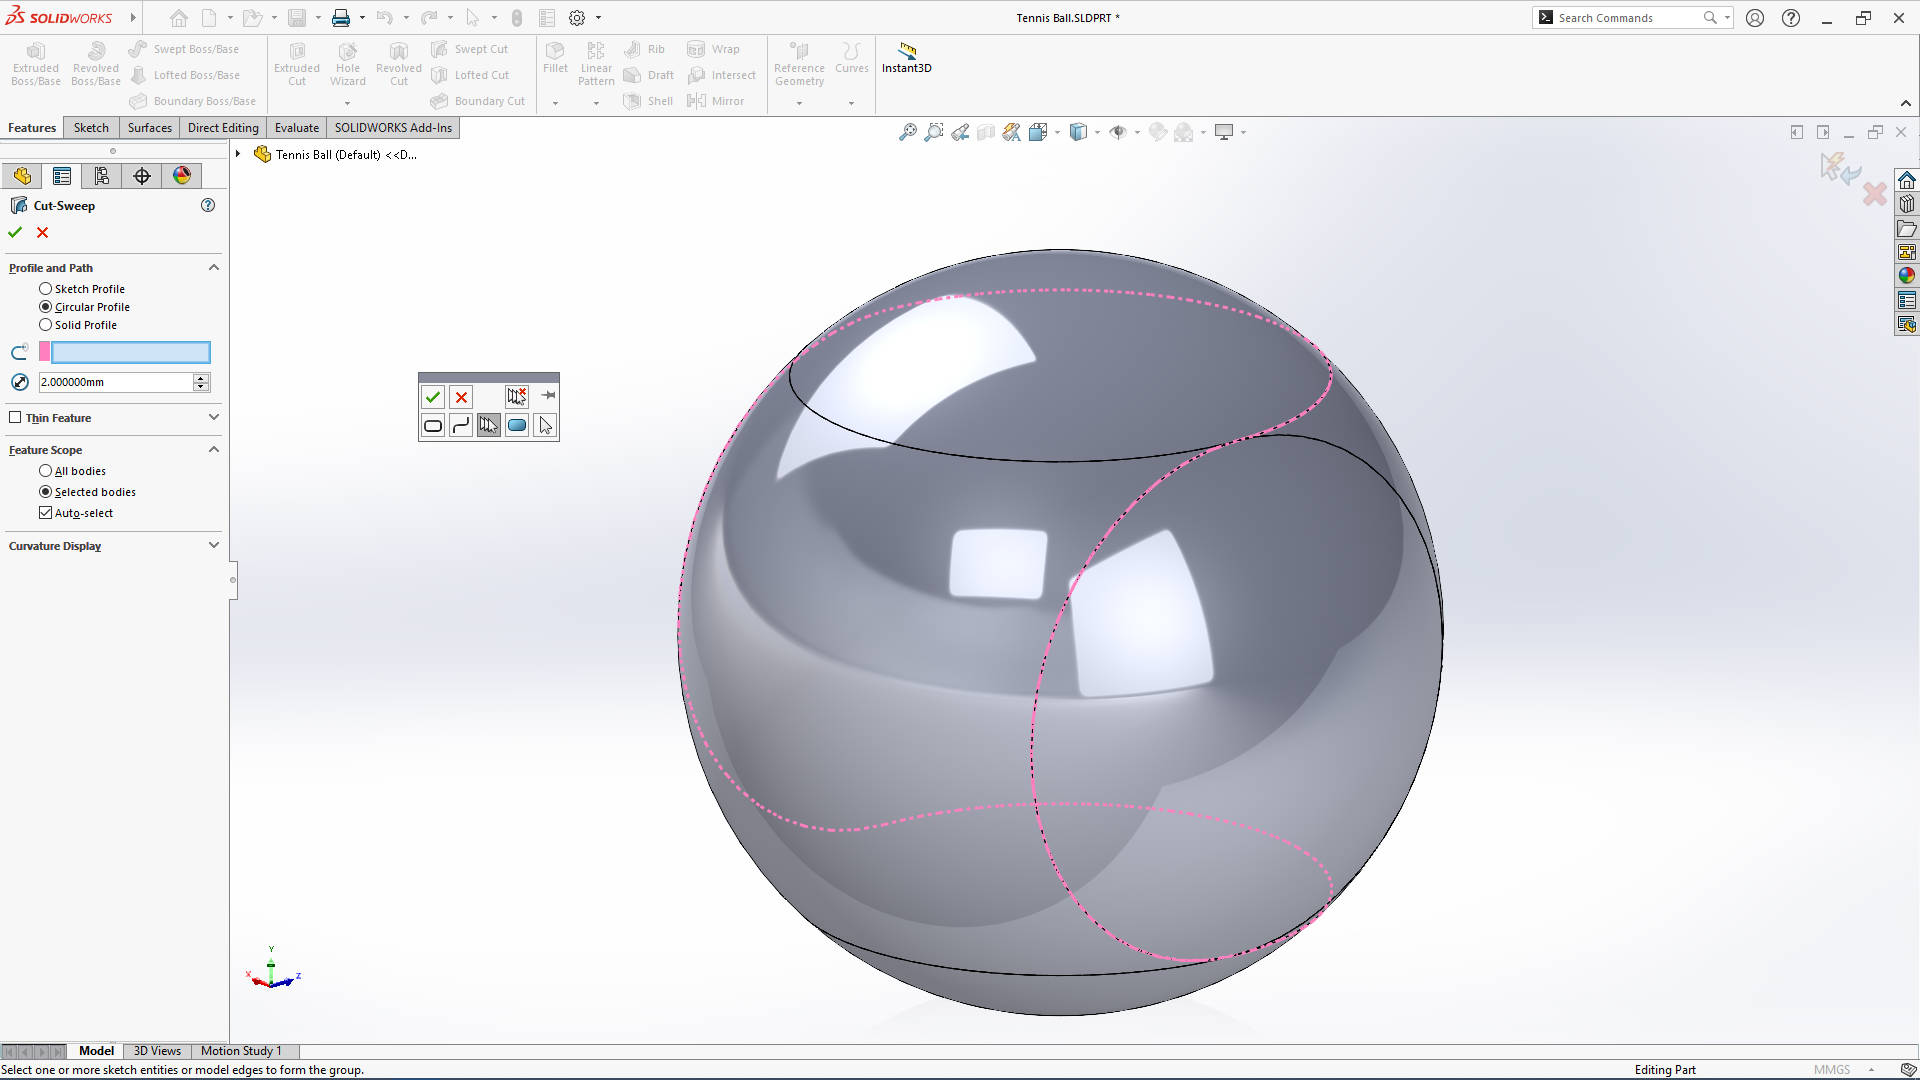Cancel the Cut-Sweep with red X
1920x1080 pixels.
pyautogui.click(x=42, y=232)
